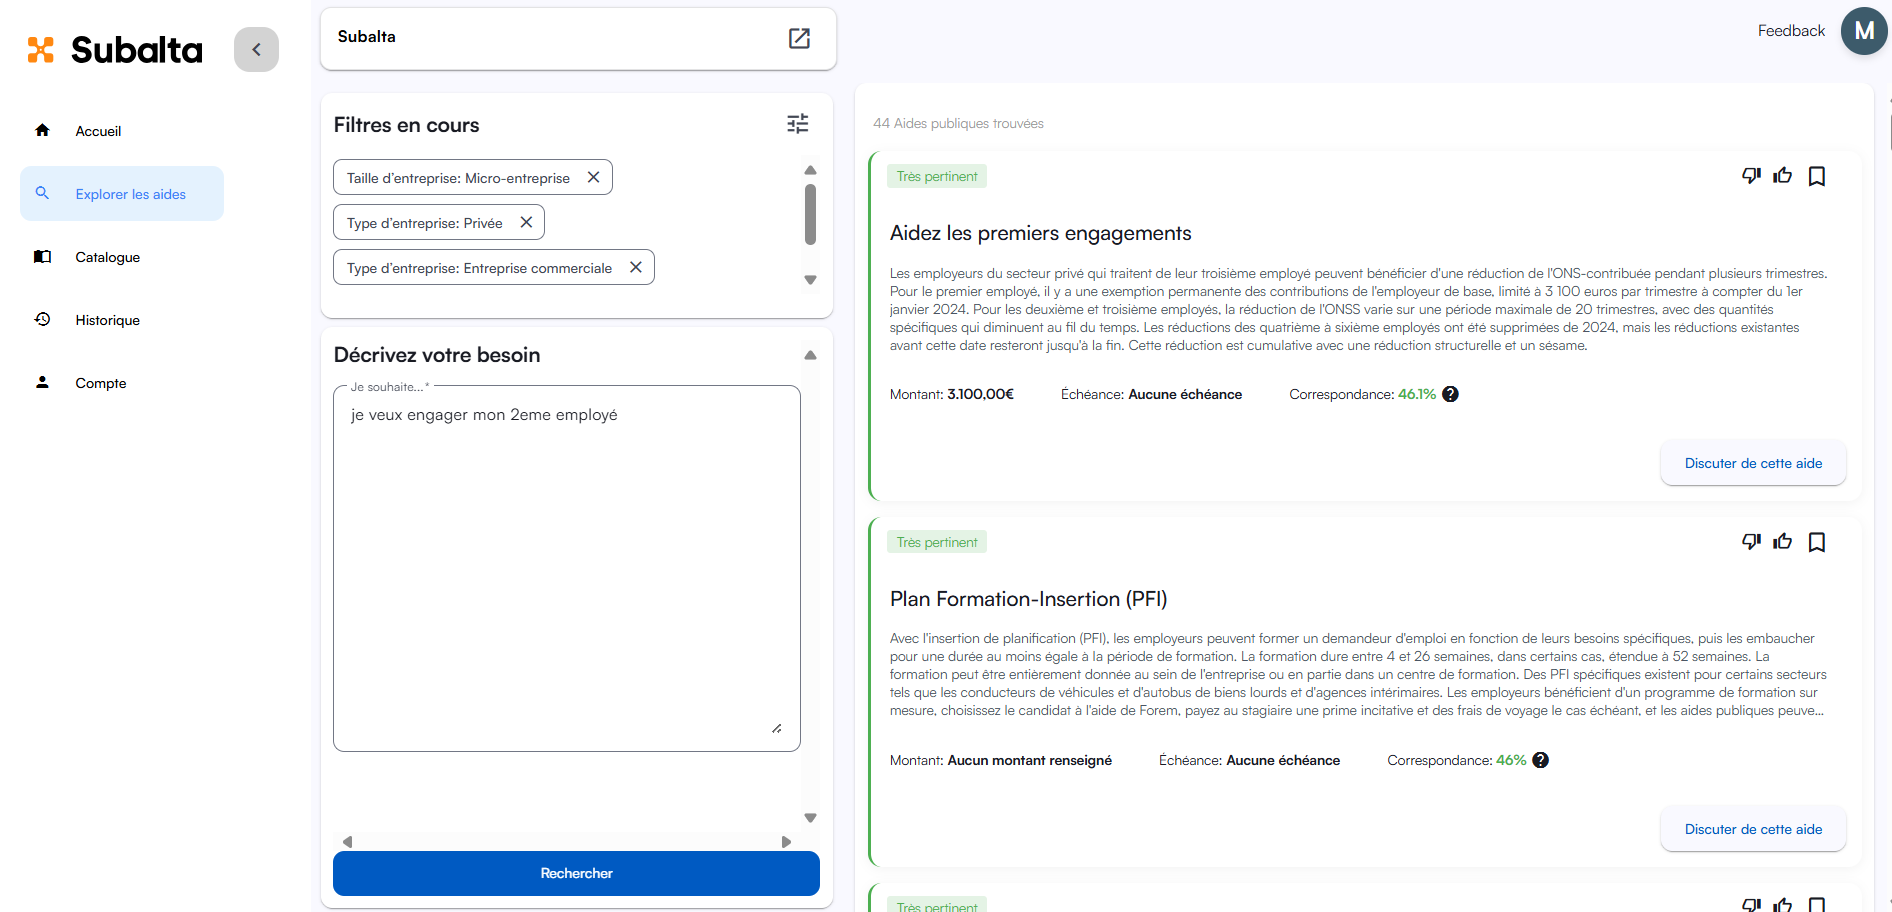Thumbs down the 'Aidez les premiers engagements' aid
The width and height of the screenshot is (1892, 912).
coord(1751,176)
